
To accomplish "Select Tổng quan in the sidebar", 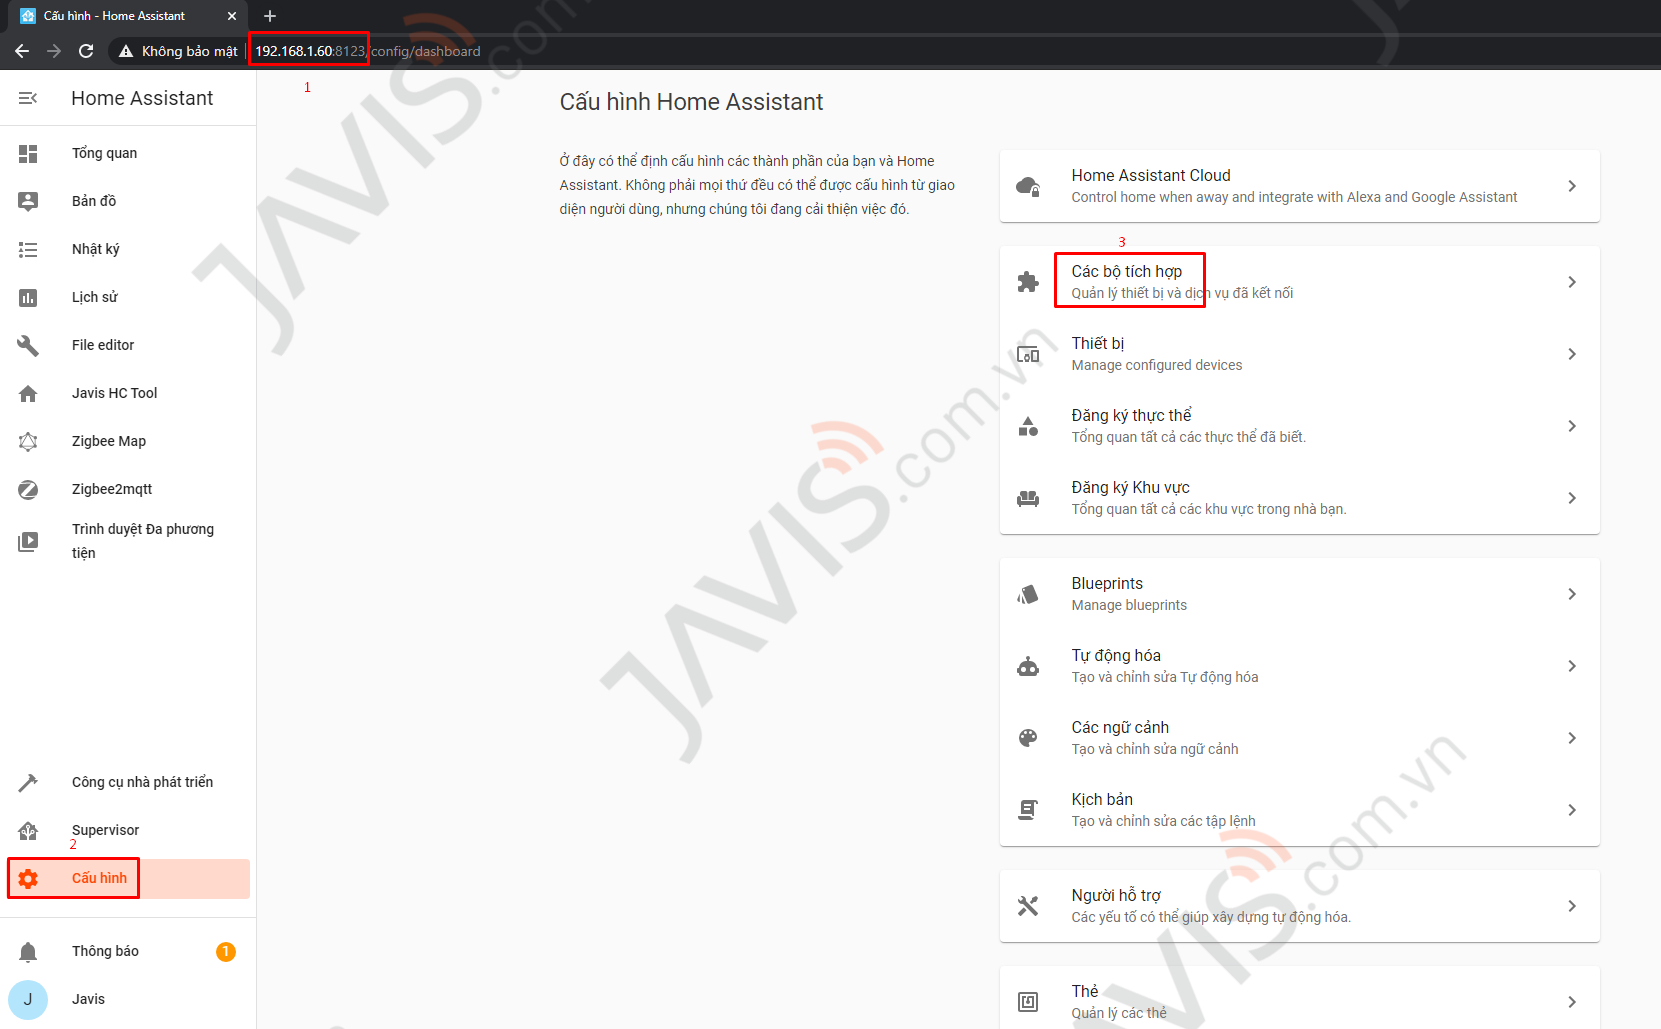I will (x=128, y=153).
